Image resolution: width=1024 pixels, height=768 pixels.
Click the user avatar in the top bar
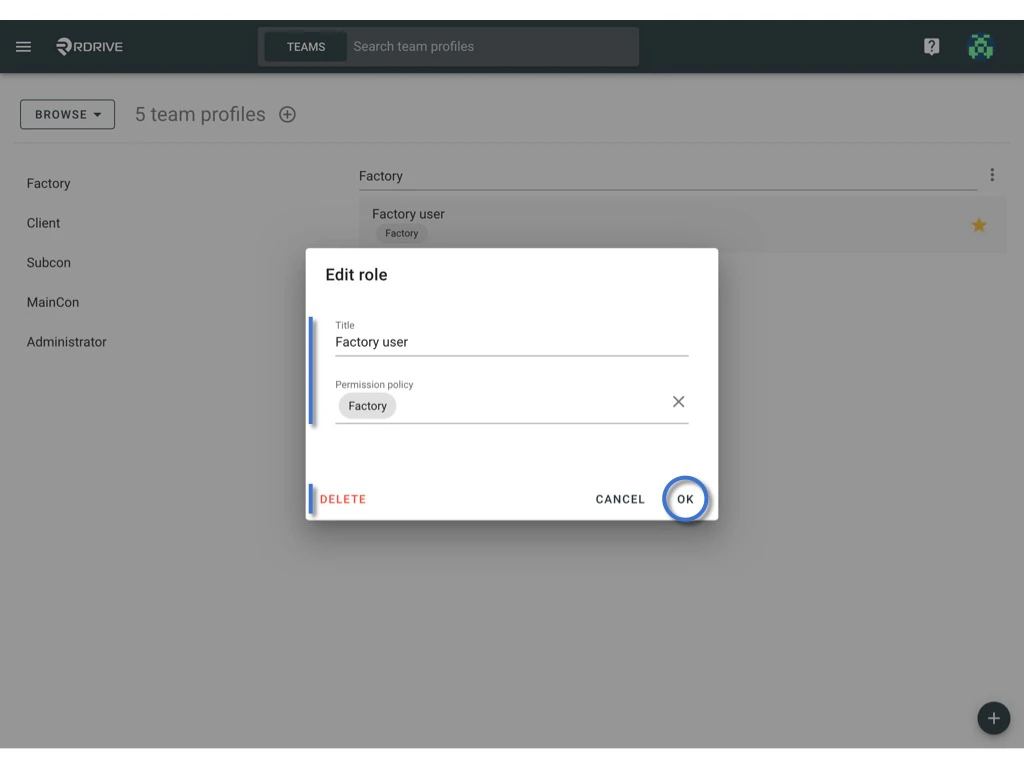pos(981,46)
